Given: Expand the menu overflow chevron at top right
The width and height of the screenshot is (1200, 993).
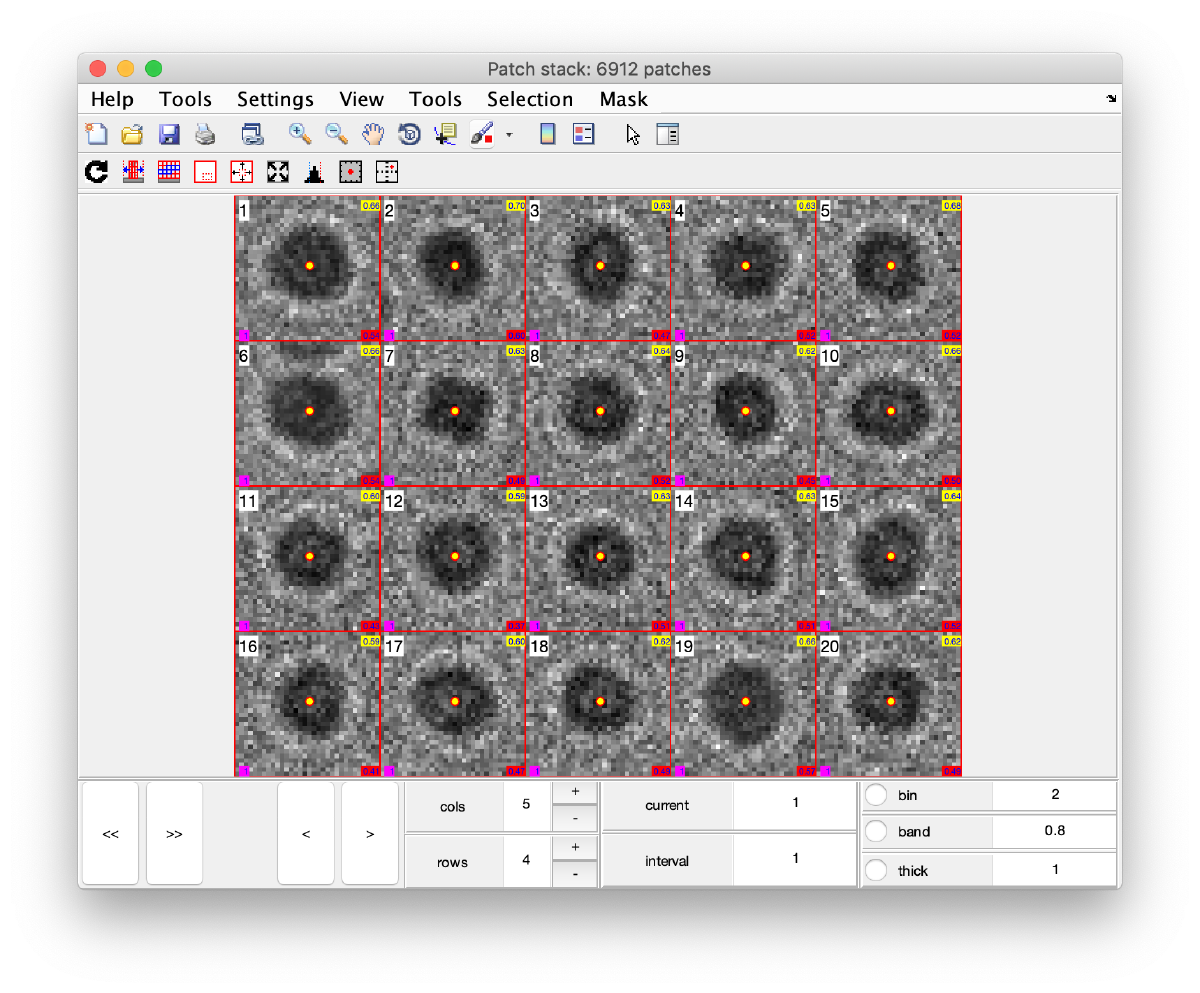Looking at the screenshot, I should coord(1110,99).
